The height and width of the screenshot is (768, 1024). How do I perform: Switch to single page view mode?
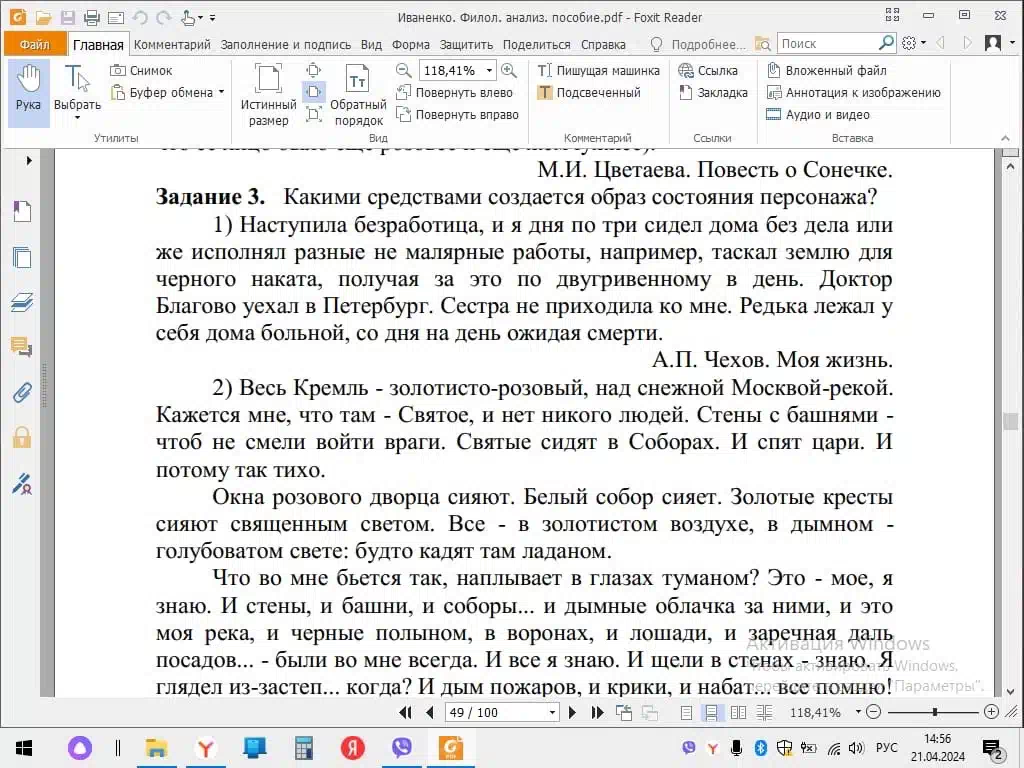click(686, 712)
